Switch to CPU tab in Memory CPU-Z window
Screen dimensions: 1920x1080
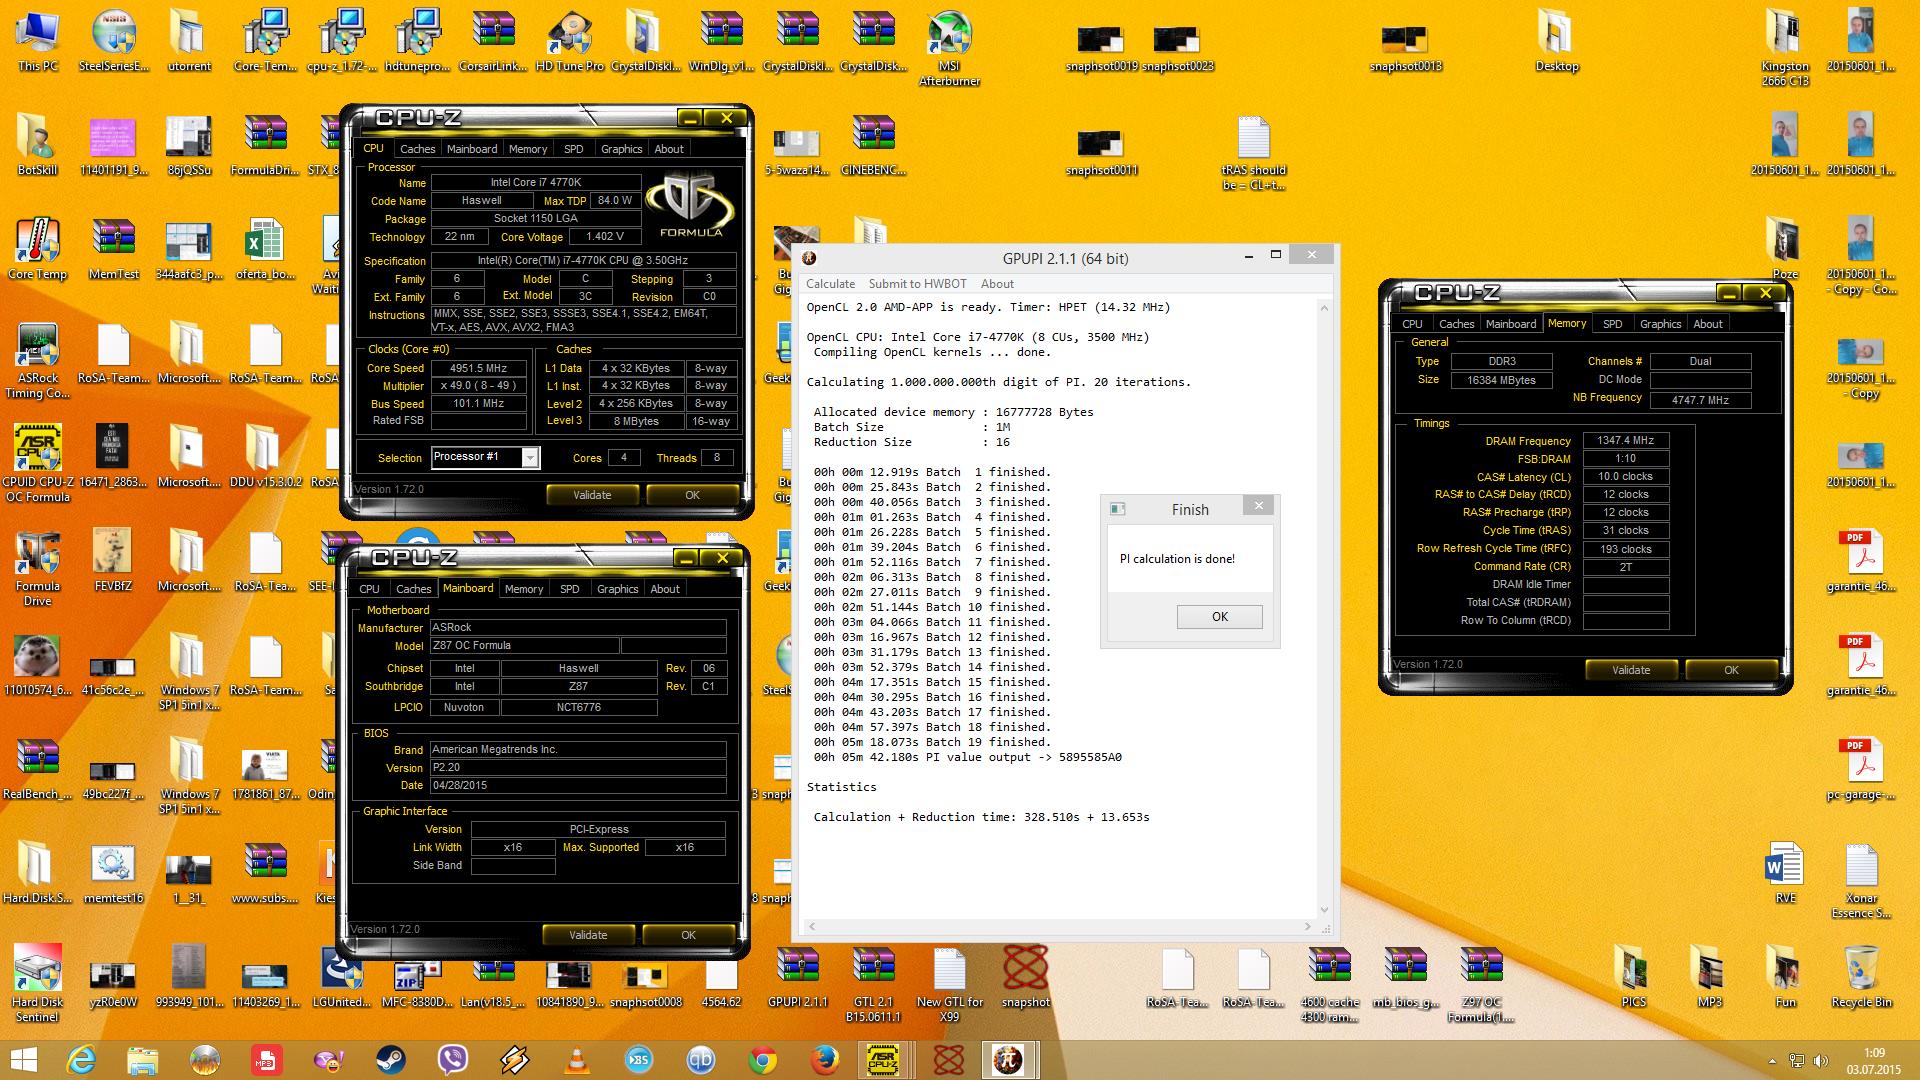[x=1412, y=324]
